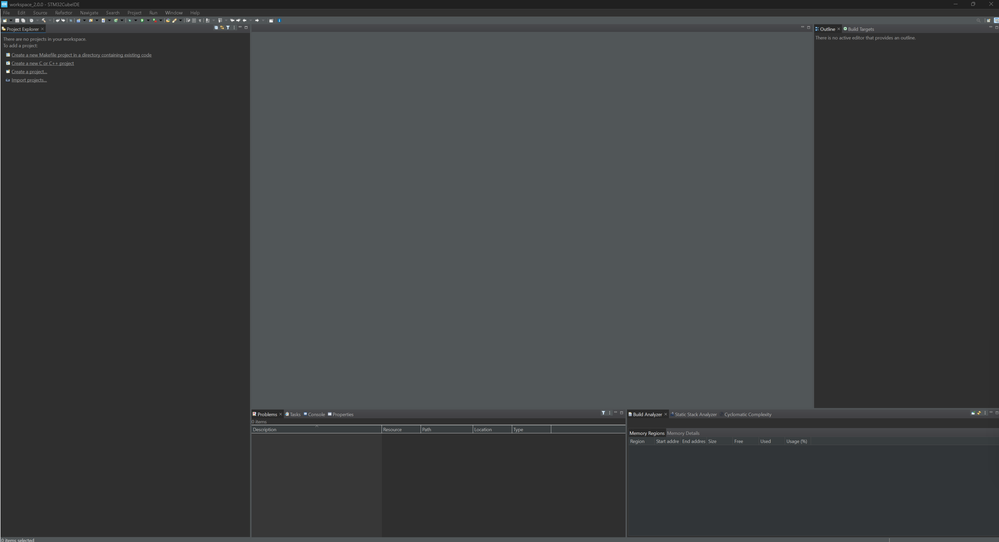Switch to the Tasks tab
The height and width of the screenshot is (542, 999).
(x=293, y=414)
